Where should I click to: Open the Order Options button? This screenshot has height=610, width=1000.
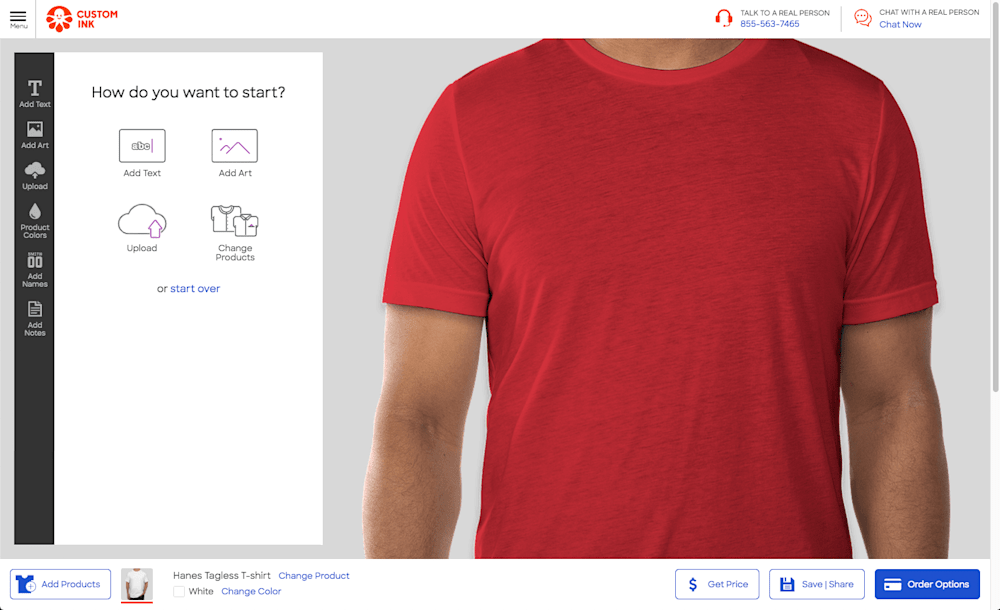[927, 584]
